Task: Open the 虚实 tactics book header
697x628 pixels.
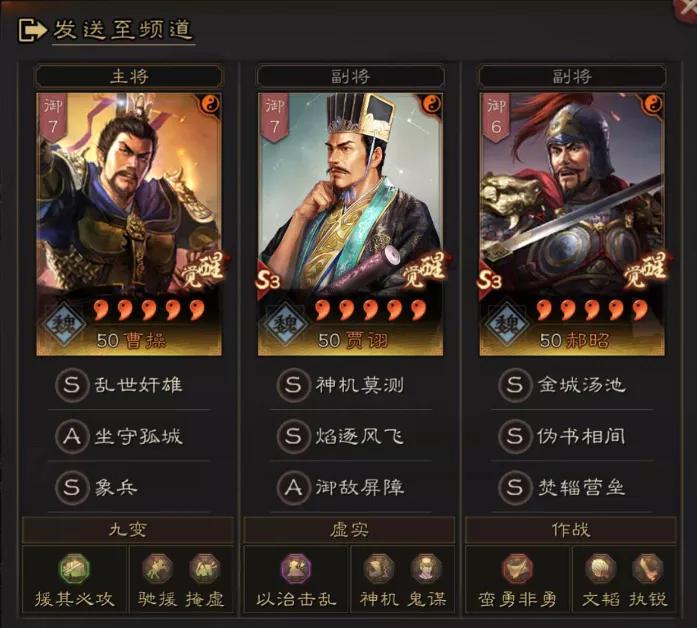Action: click(349, 530)
